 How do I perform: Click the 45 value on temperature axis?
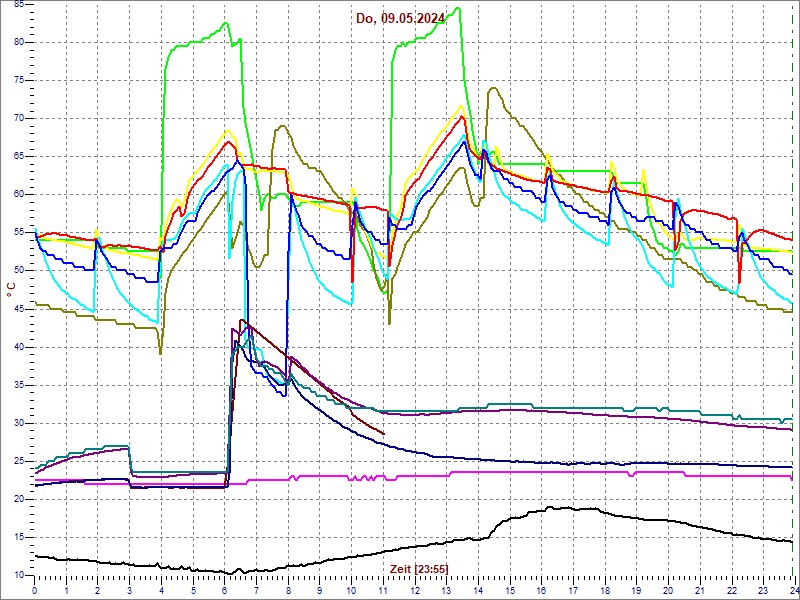click(x=18, y=309)
